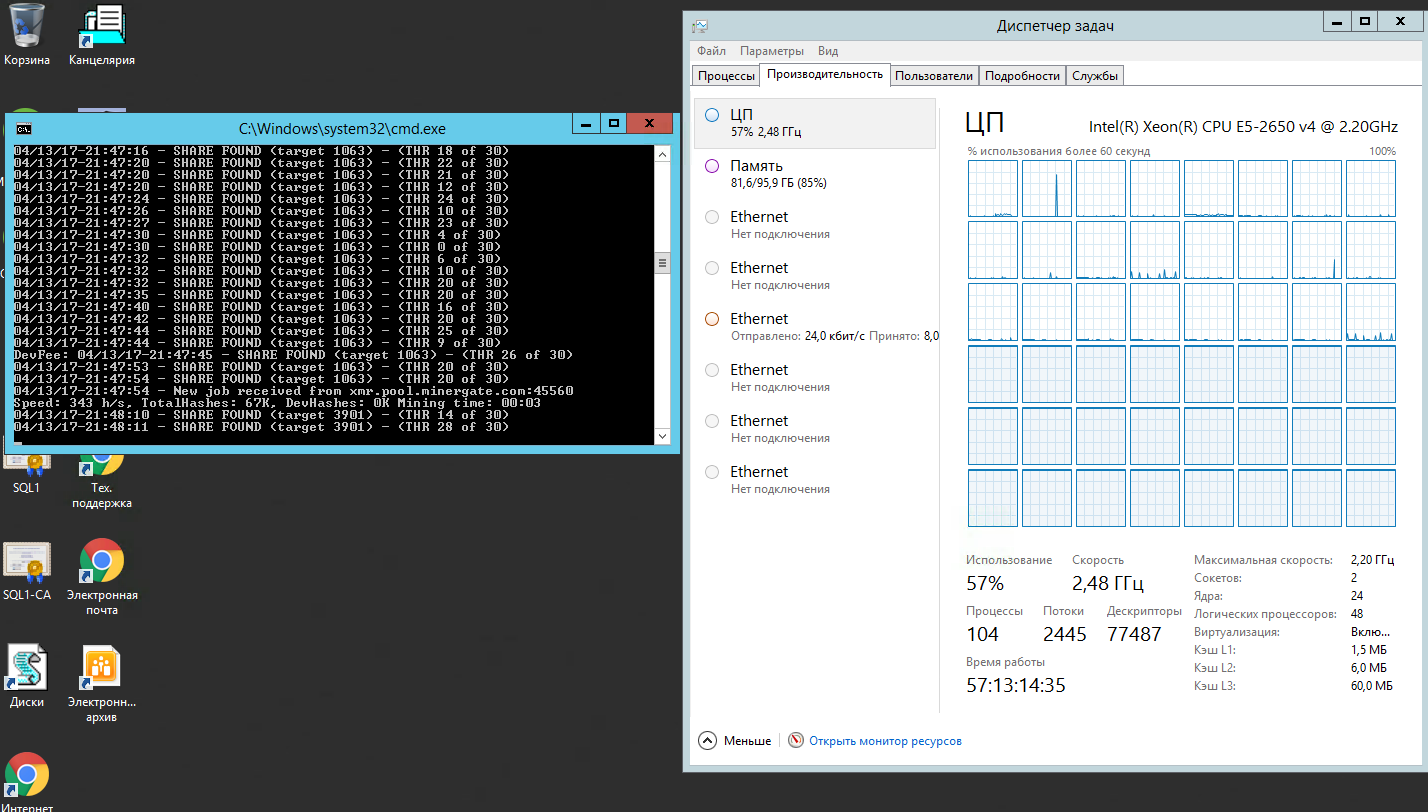Click the cmd.exe window title bar icon
This screenshot has width=1428, height=812.
pyautogui.click(x=24, y=128)
